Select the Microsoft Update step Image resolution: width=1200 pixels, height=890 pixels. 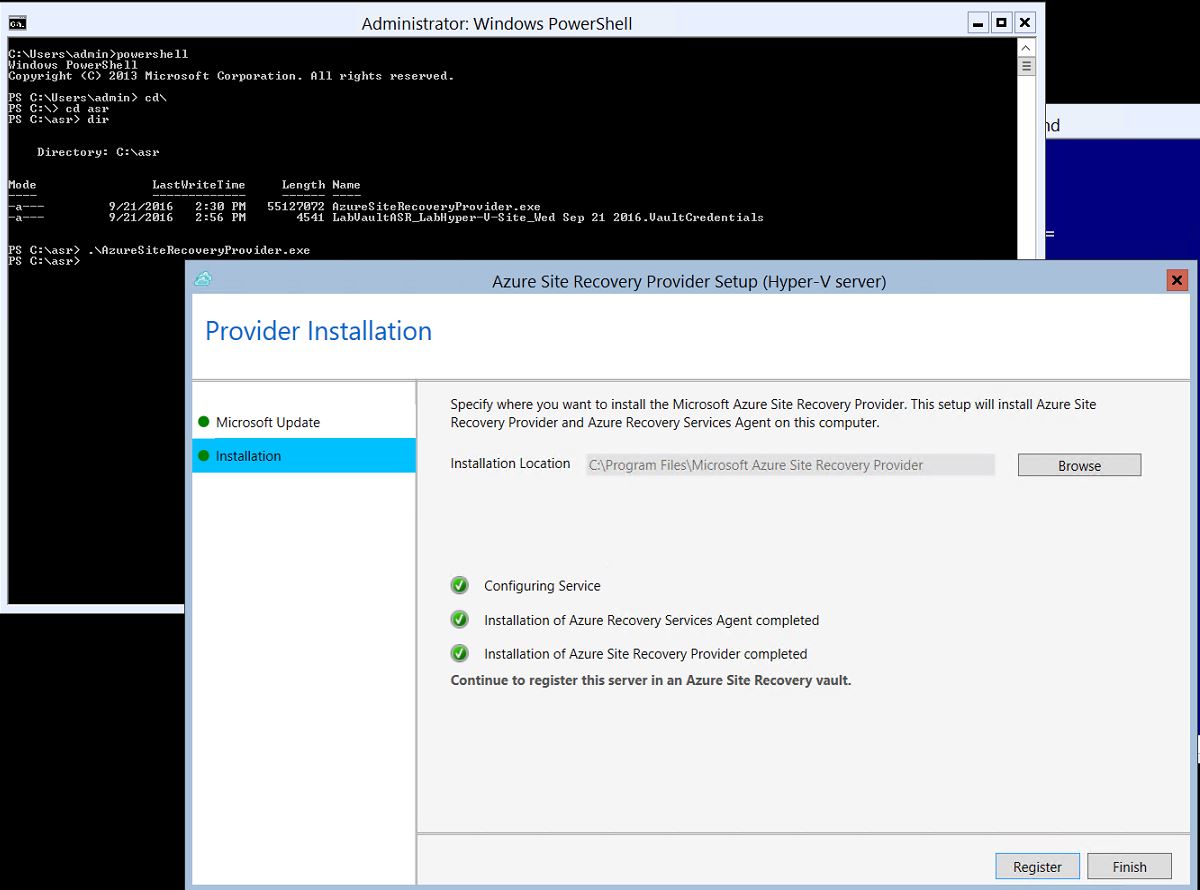[x=267, y=422]
